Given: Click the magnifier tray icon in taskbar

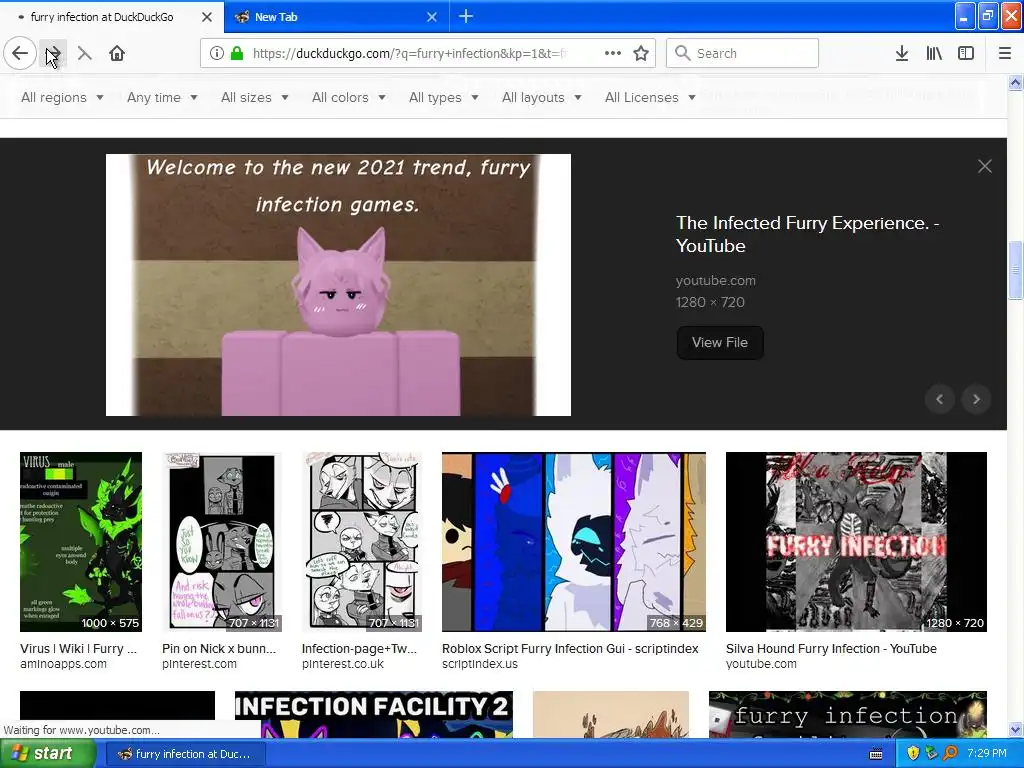Looking at the screenshot, I should pos(950,753).
